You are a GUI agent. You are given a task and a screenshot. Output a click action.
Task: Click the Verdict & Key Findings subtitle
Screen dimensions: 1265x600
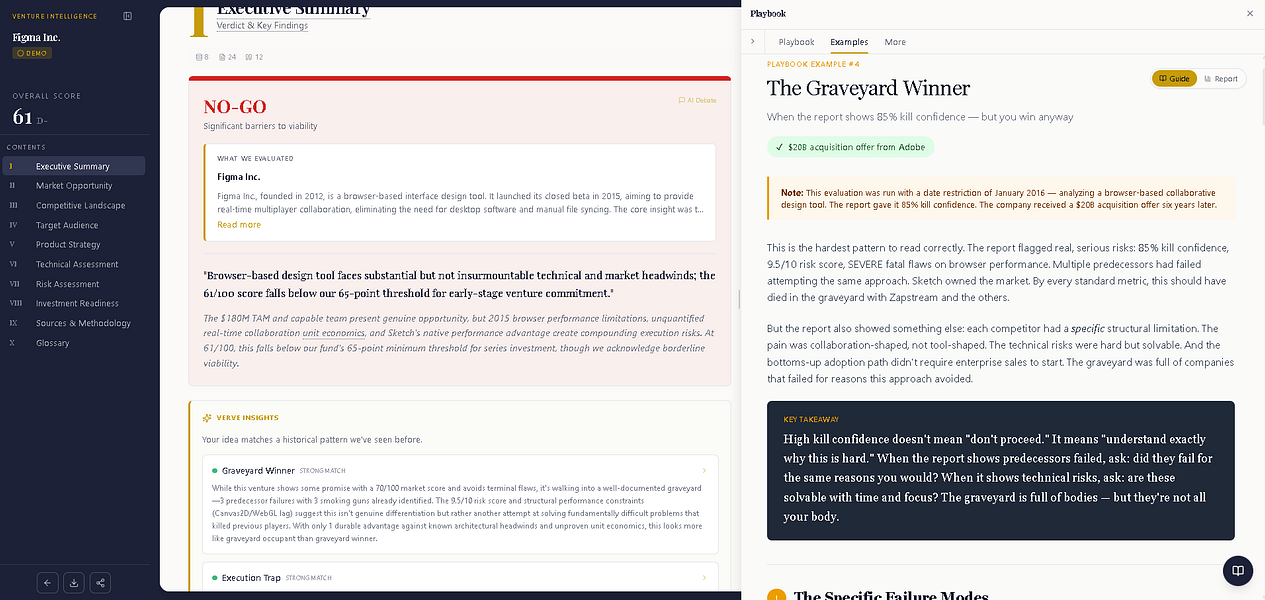pyautogui.click(x=262, y=26)
